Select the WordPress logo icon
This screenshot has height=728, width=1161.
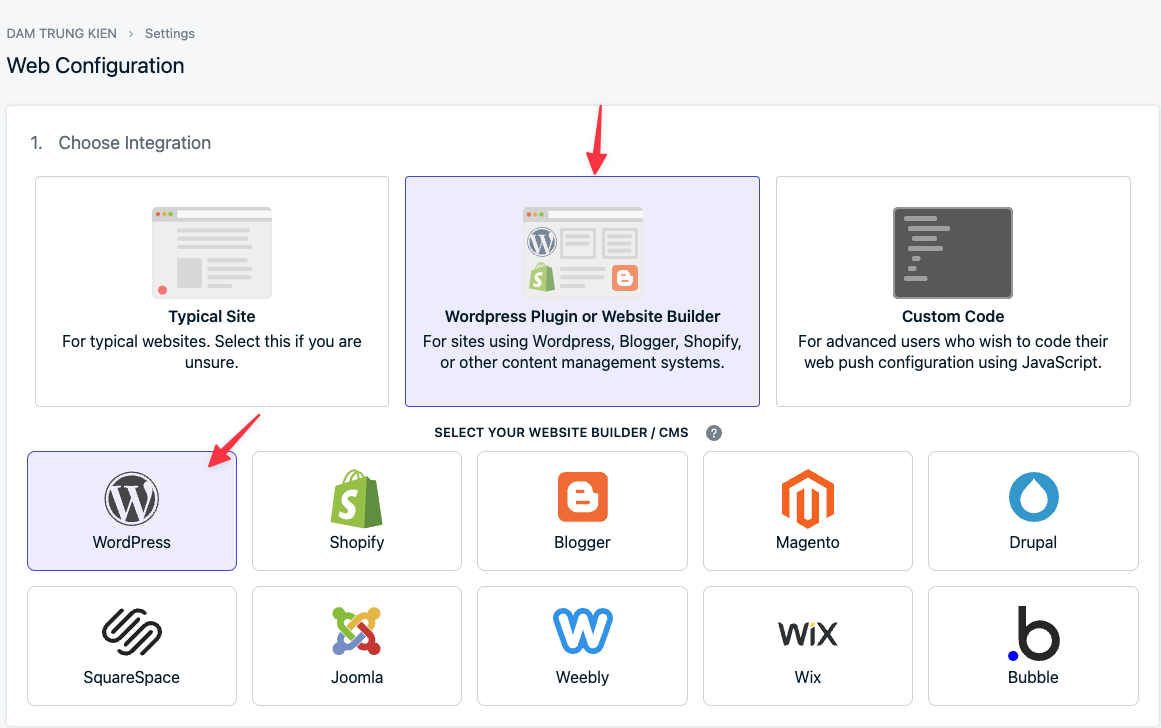(131, 498)
